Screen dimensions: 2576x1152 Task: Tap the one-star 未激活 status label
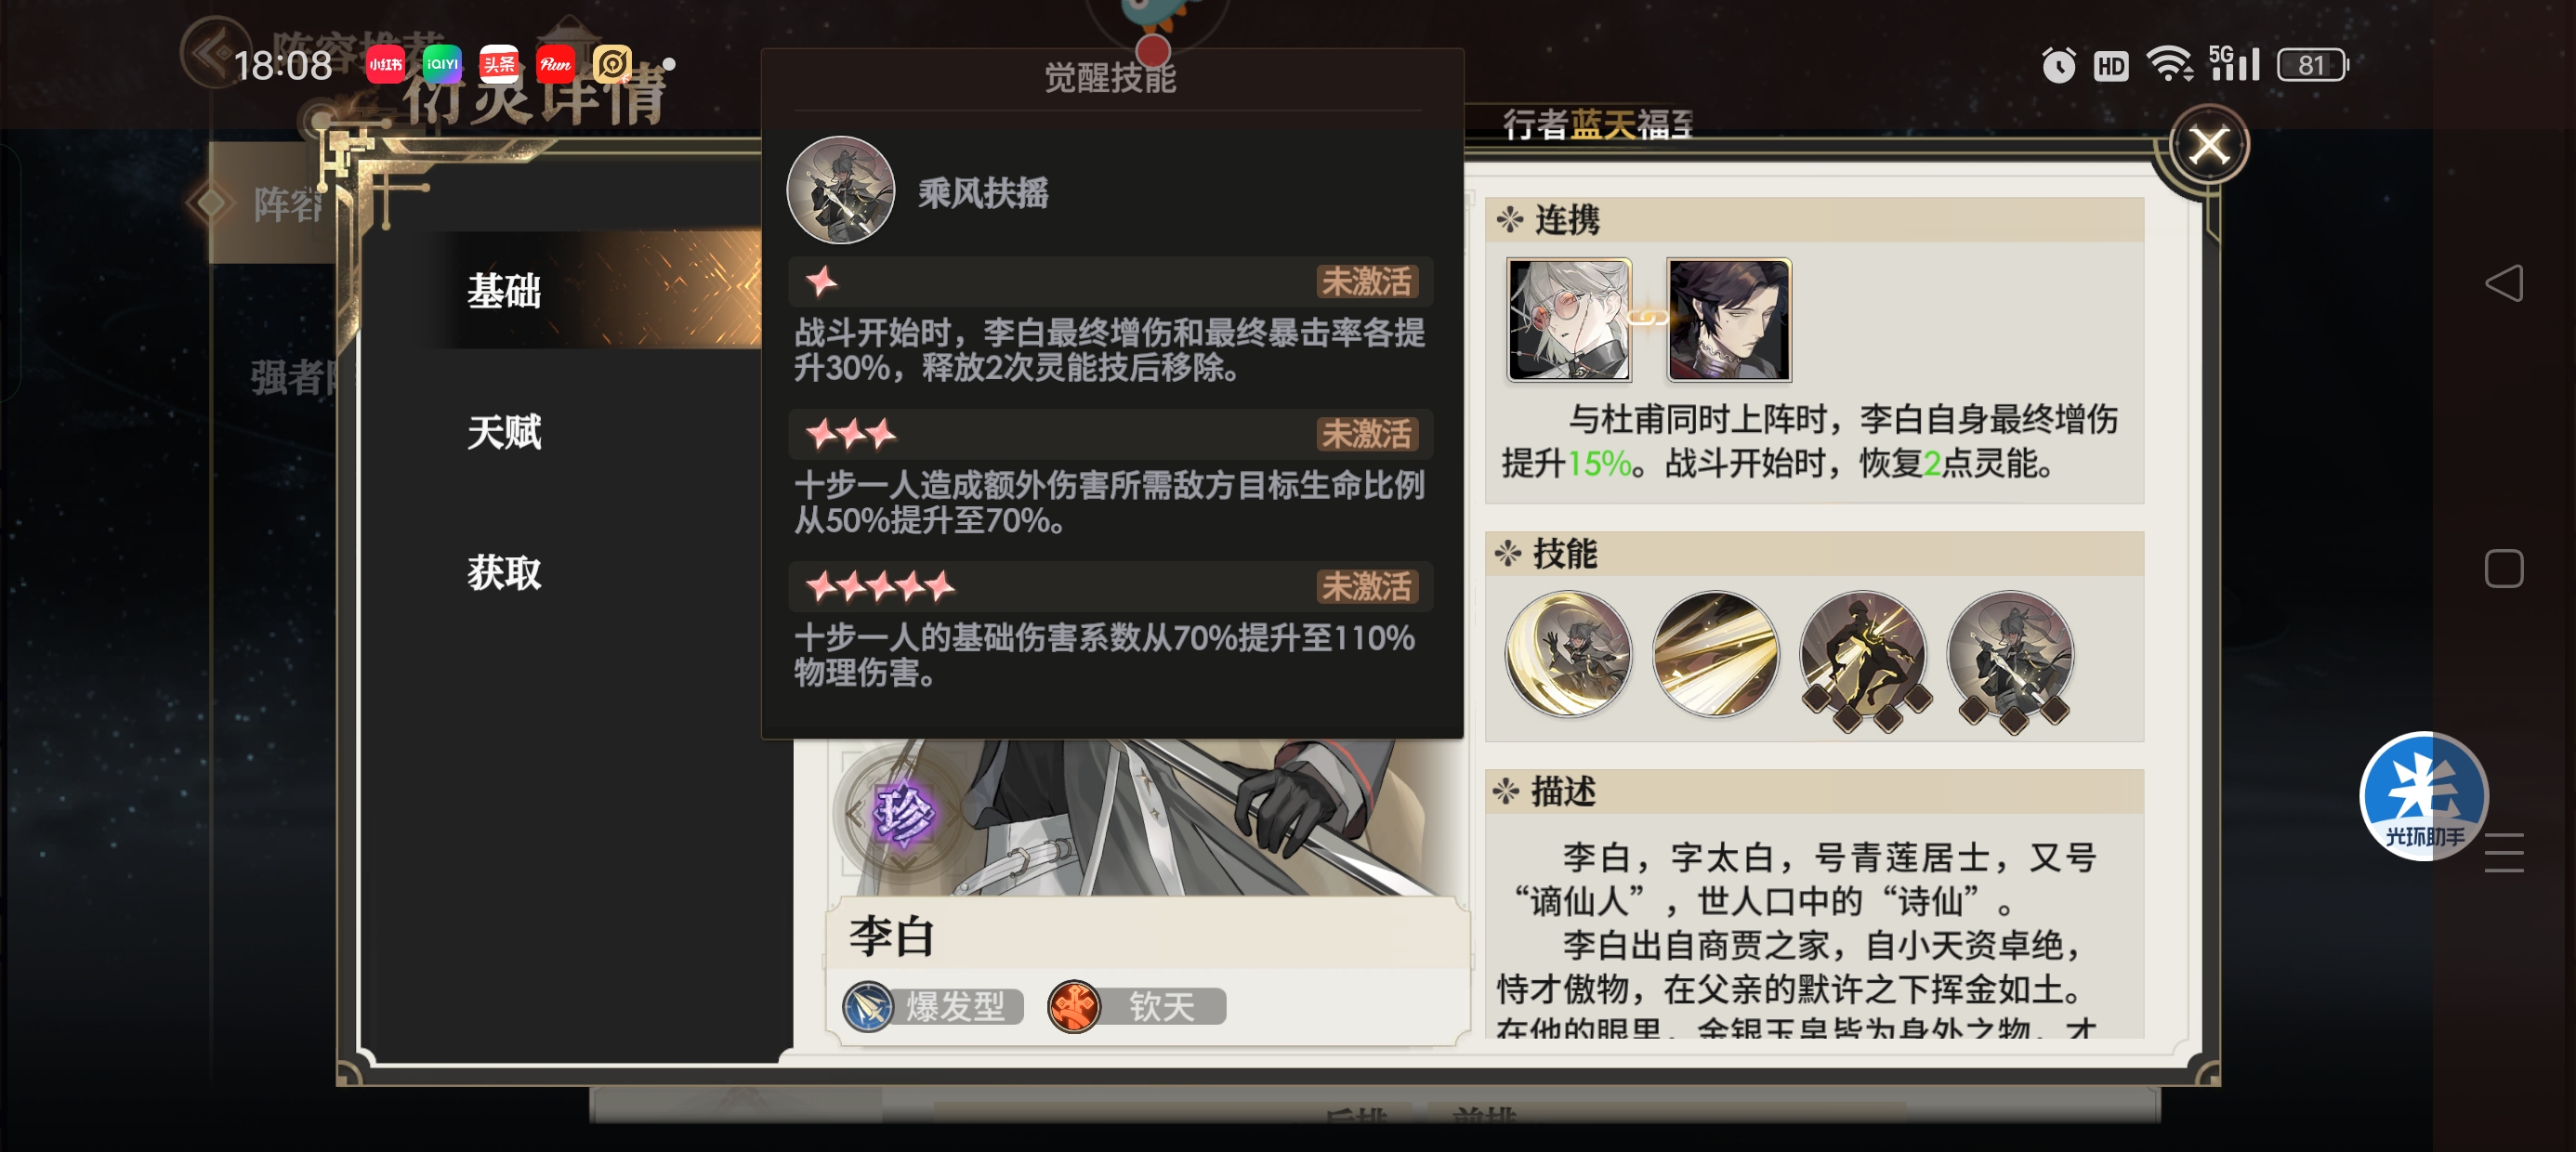1367,281
